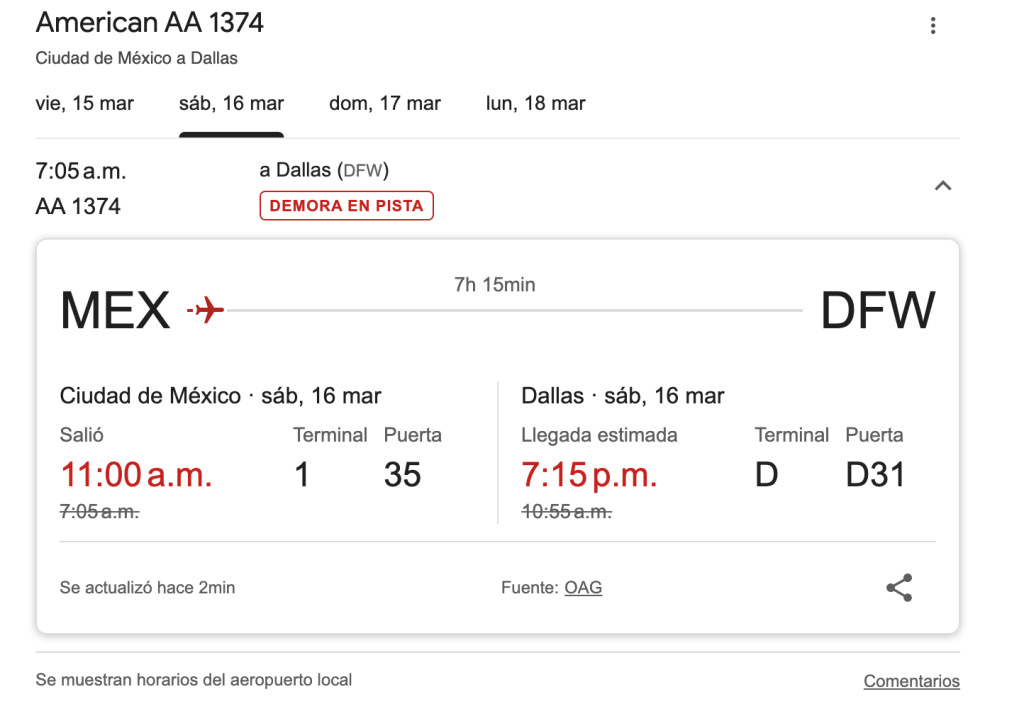Click the "DEMORA EN PISTA" badge

pyautogui.click(x=346, y=205)
